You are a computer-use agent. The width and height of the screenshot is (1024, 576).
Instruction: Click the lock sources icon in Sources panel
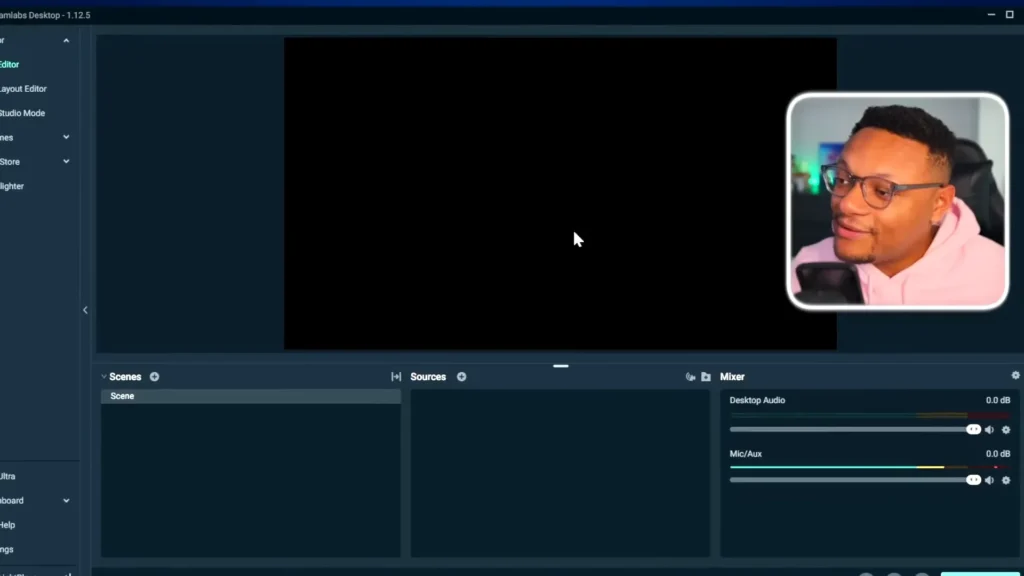(x=689, y=376)
